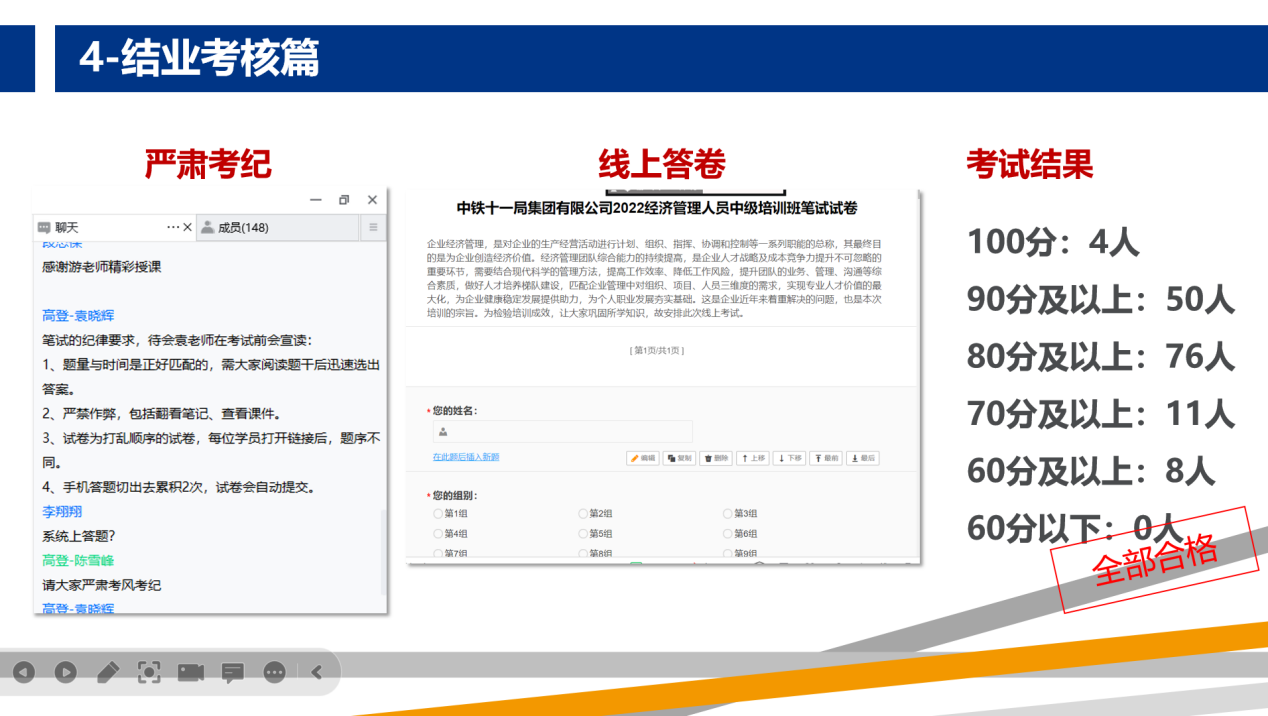
Task: Click the 60分及以上：8人 result line
Action: pos(1090,470)
